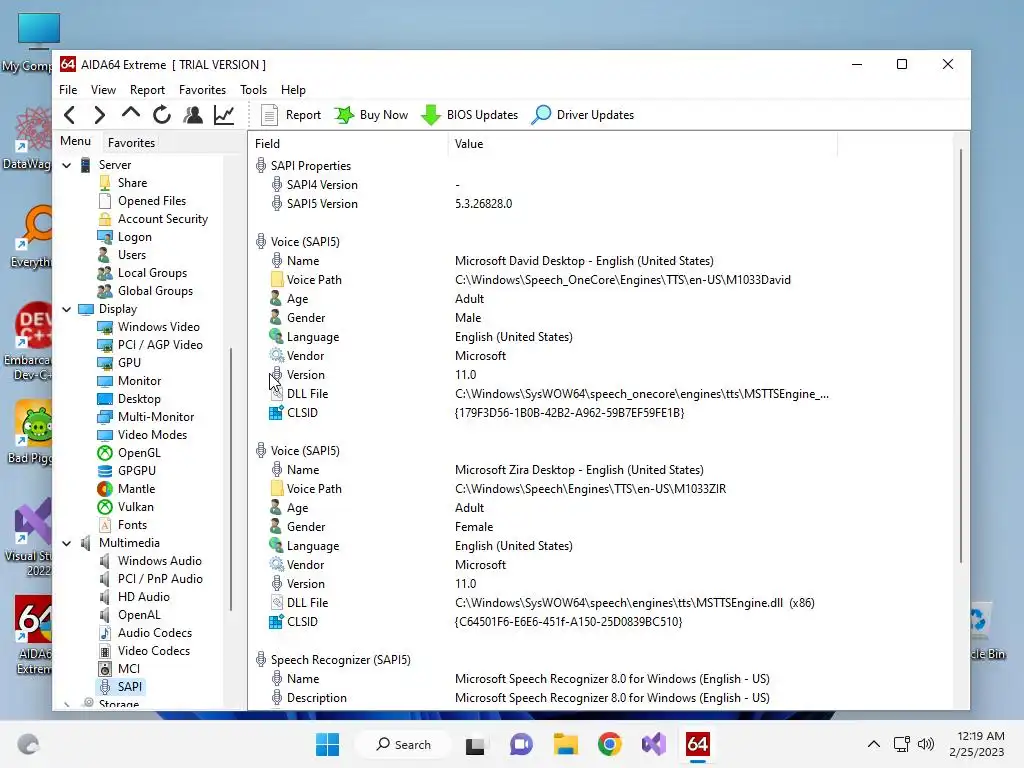
Task: Select the GPU tree item
Action: tap(129, 362)
